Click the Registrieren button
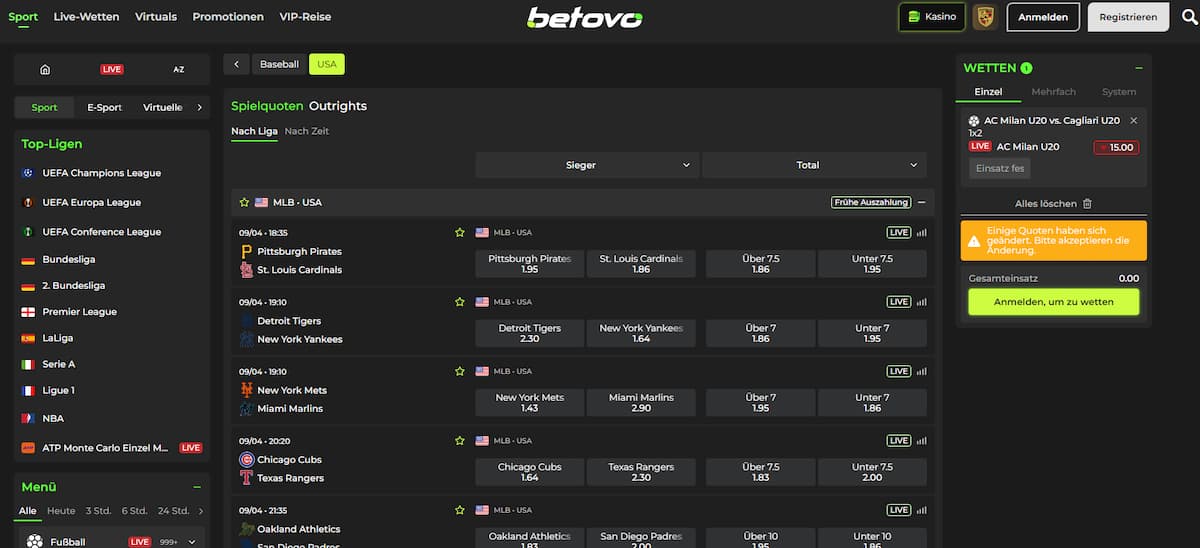This screenshot has width=1200, height=548. [x=1128, y=17]
